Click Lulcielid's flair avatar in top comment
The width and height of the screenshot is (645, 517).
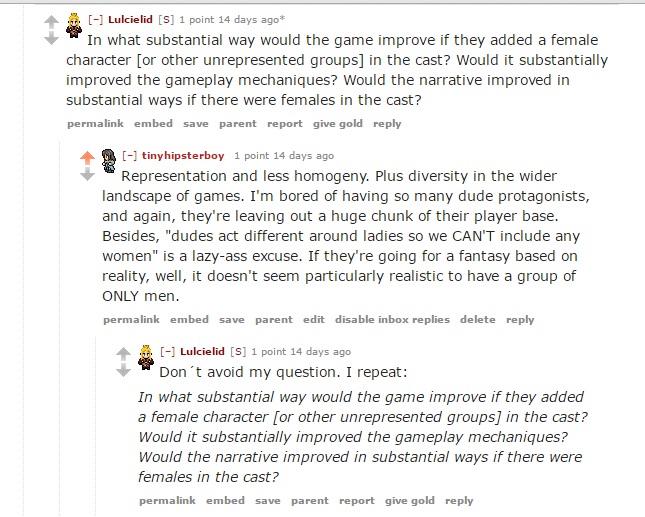click(73, 25)
